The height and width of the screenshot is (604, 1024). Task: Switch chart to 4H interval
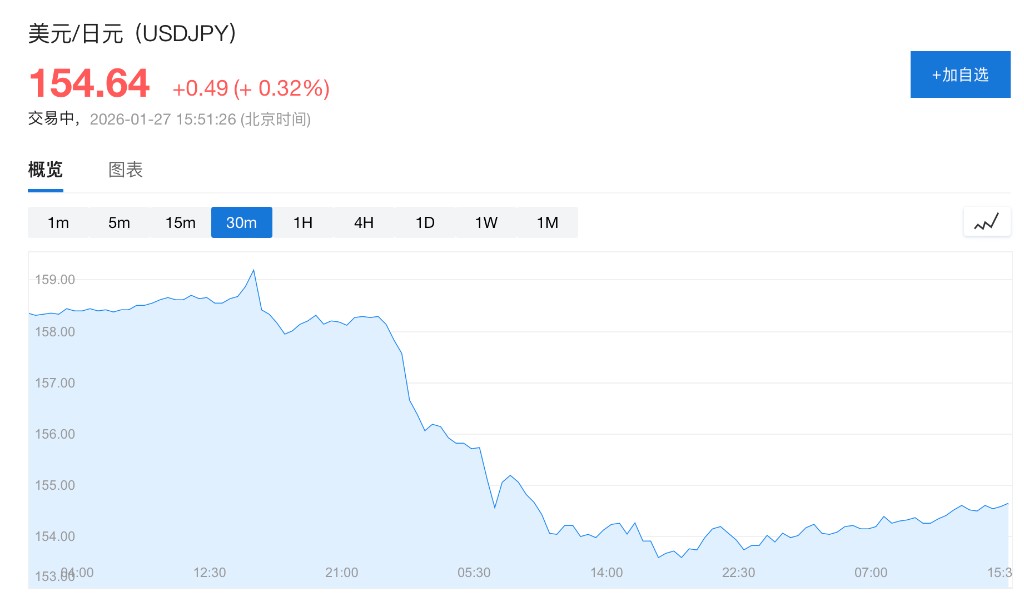(364, 222)
